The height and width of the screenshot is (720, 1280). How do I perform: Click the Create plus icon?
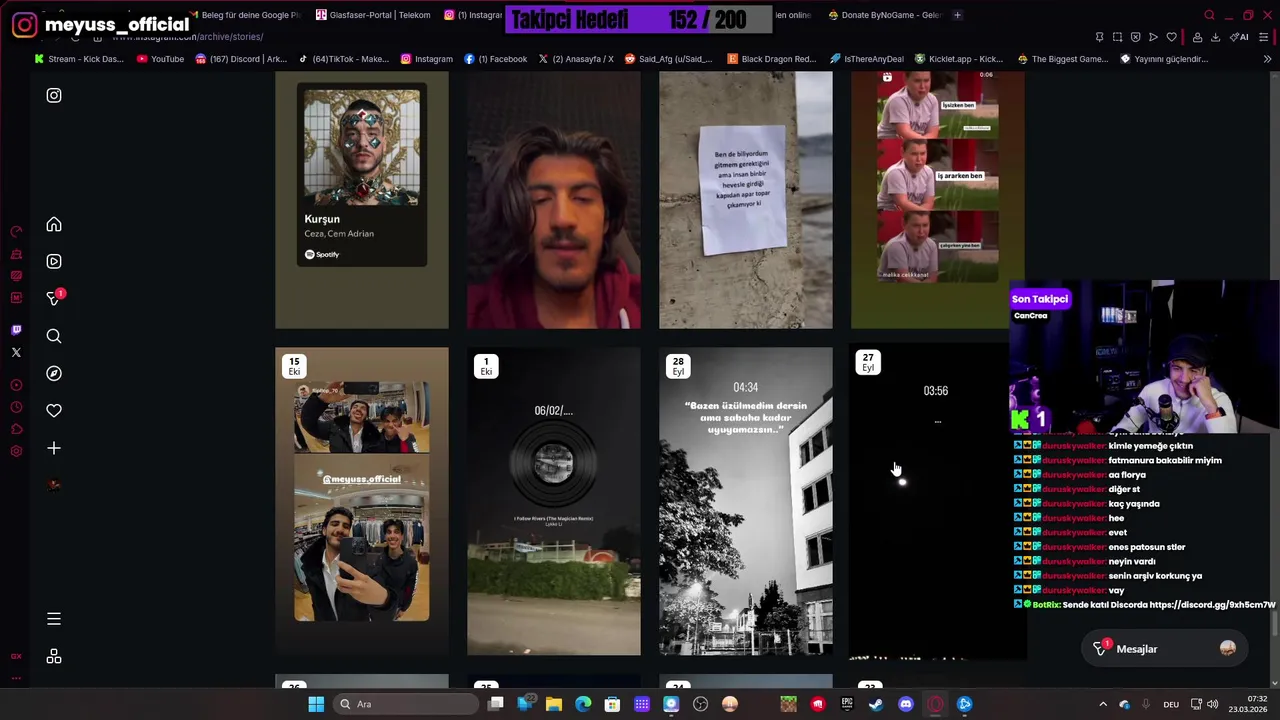click(x=54, y=448)
